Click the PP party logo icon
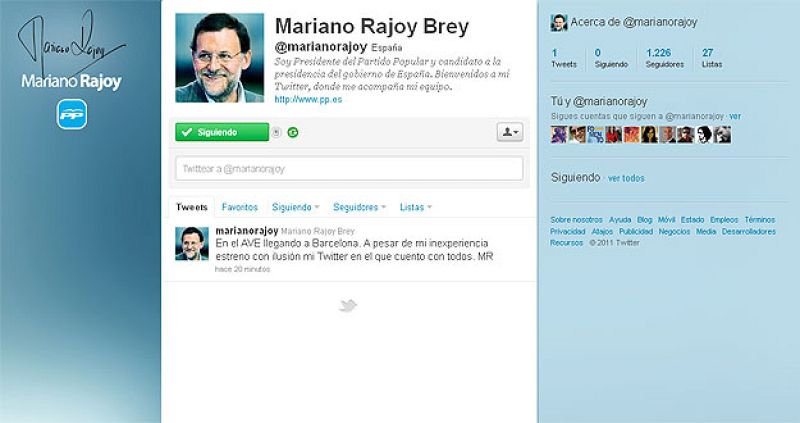800x423 pixels. coord(72,114)
